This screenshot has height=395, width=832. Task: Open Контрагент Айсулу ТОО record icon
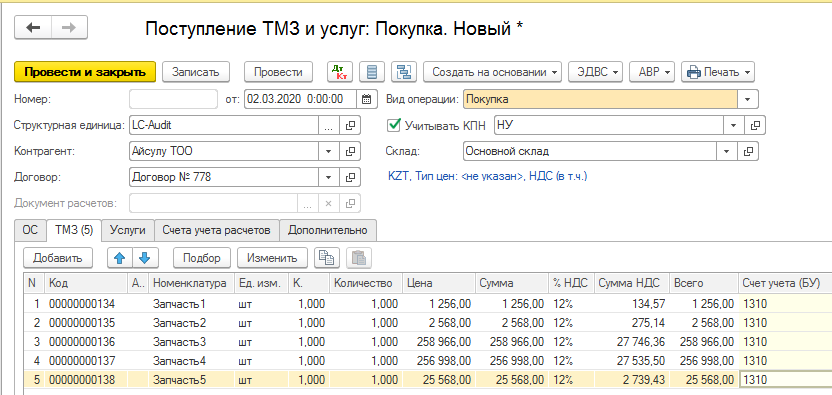point(350,151)
